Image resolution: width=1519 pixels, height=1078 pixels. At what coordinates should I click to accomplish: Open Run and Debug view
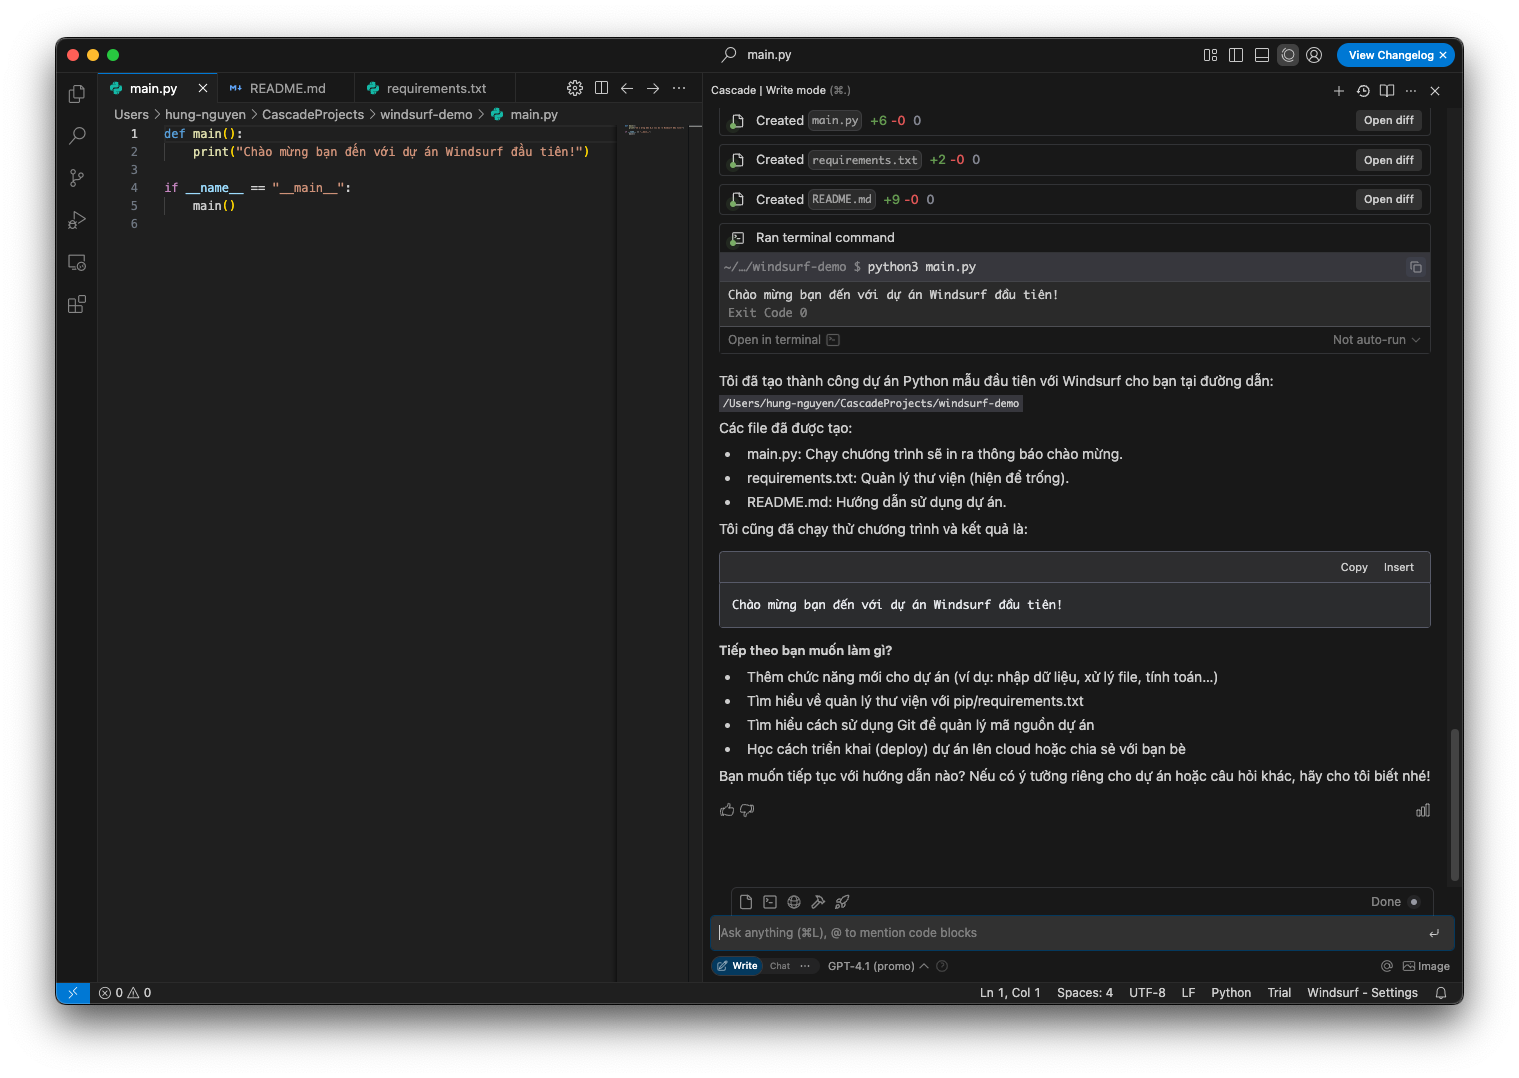[x=77, y=220]
